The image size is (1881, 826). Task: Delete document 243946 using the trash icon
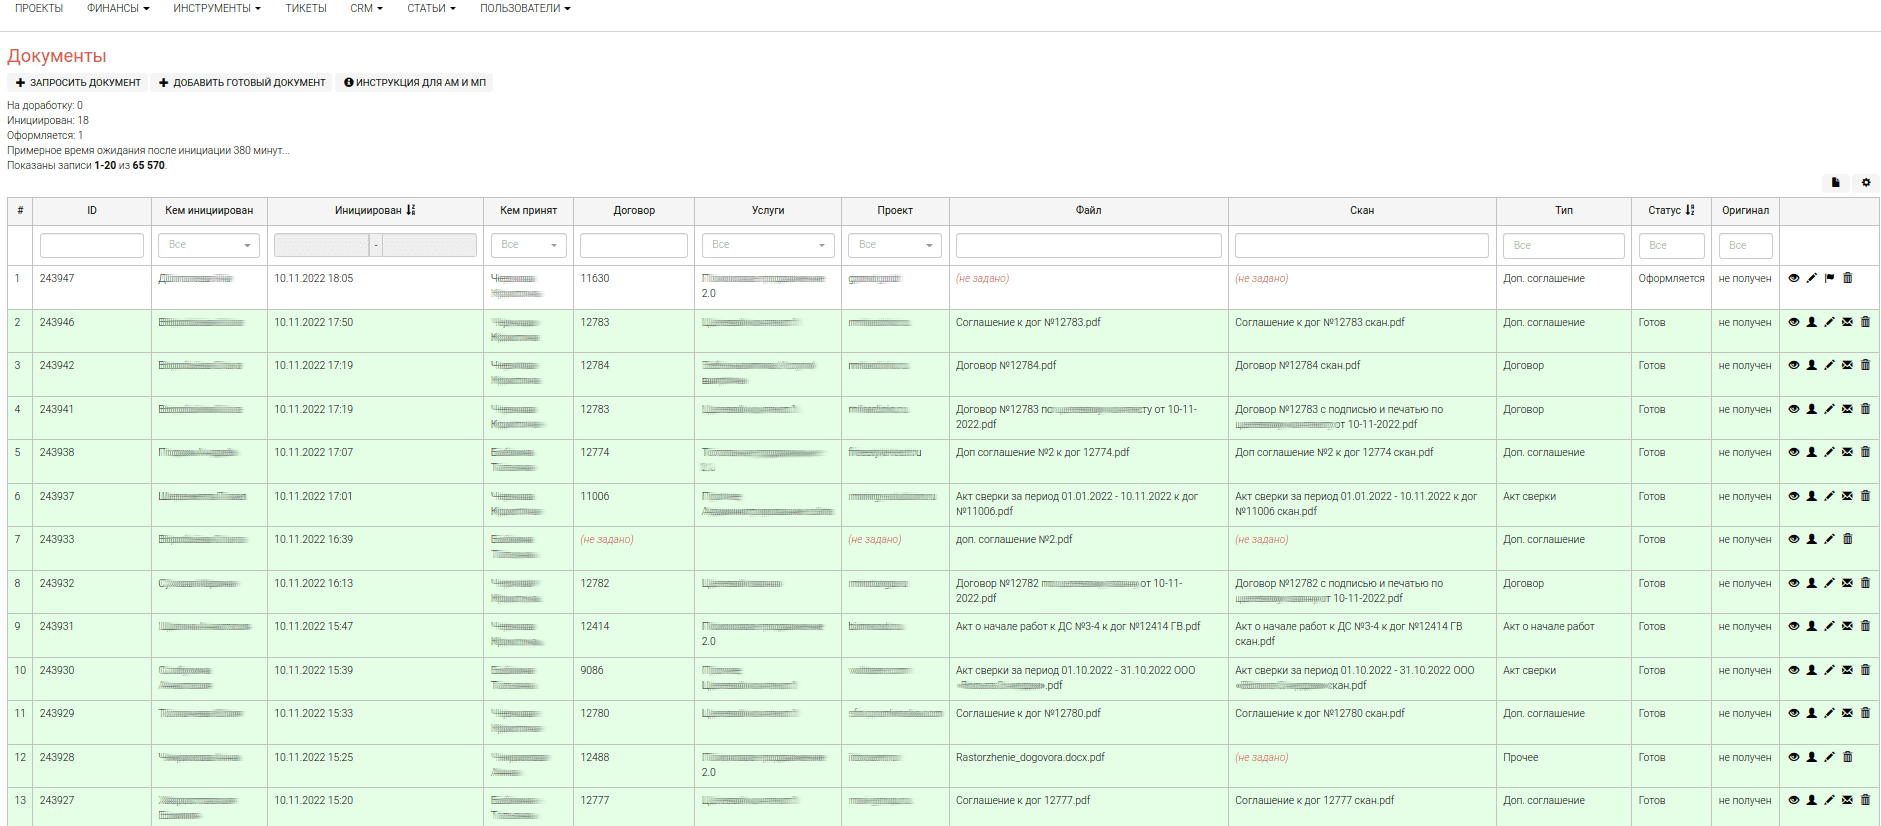[x=1865, y=322]
